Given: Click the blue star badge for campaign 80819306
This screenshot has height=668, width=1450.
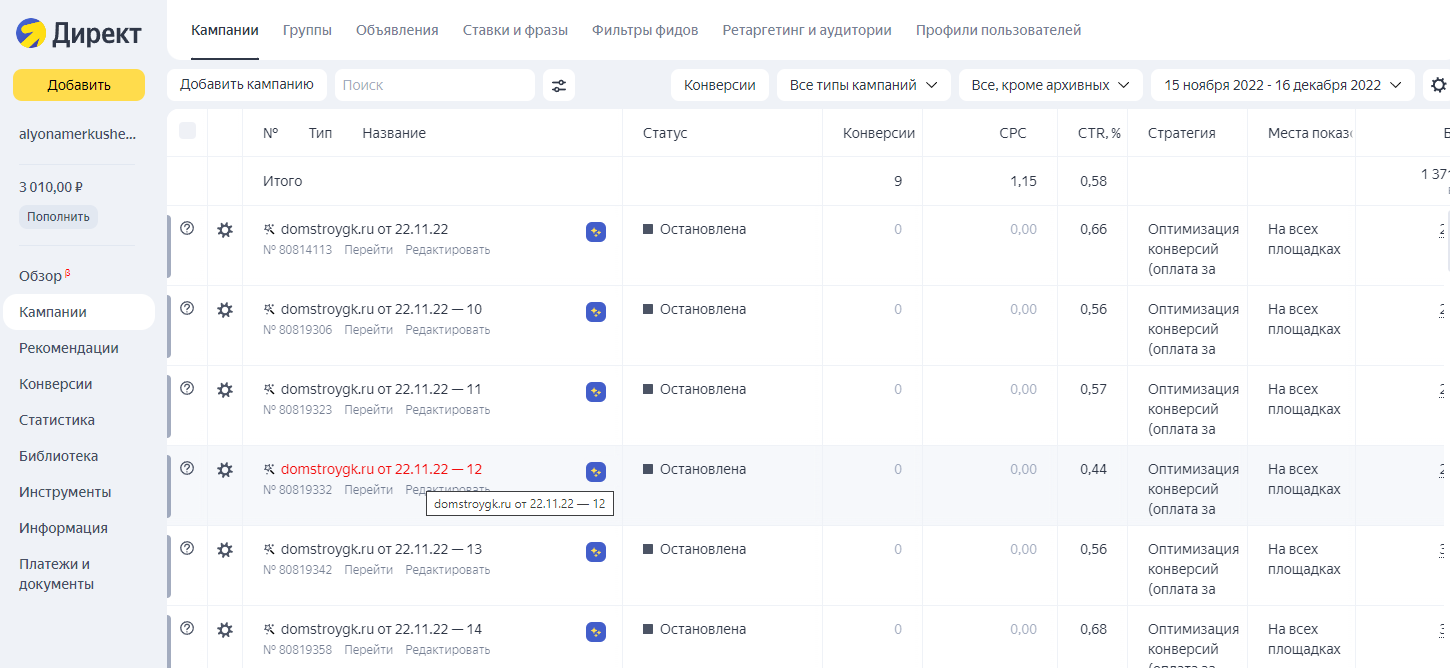Looking at the screenshot, I should [x=596, y=312].
